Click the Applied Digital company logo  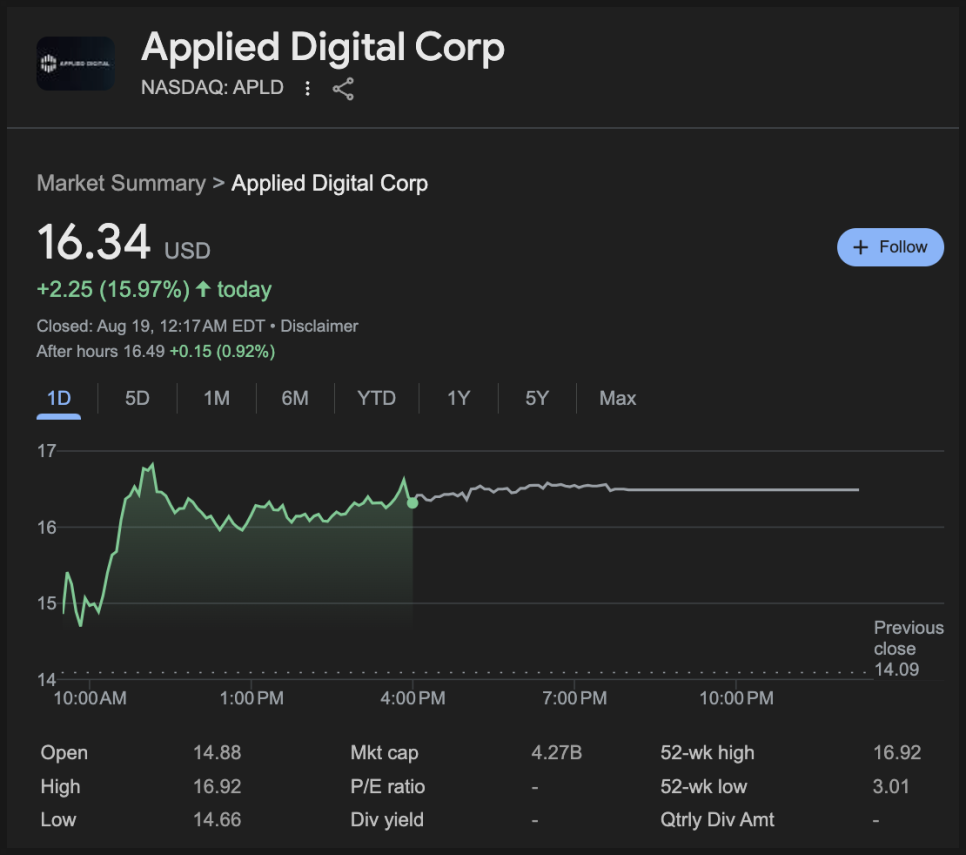pyautogui.click(x=75, y=63)
